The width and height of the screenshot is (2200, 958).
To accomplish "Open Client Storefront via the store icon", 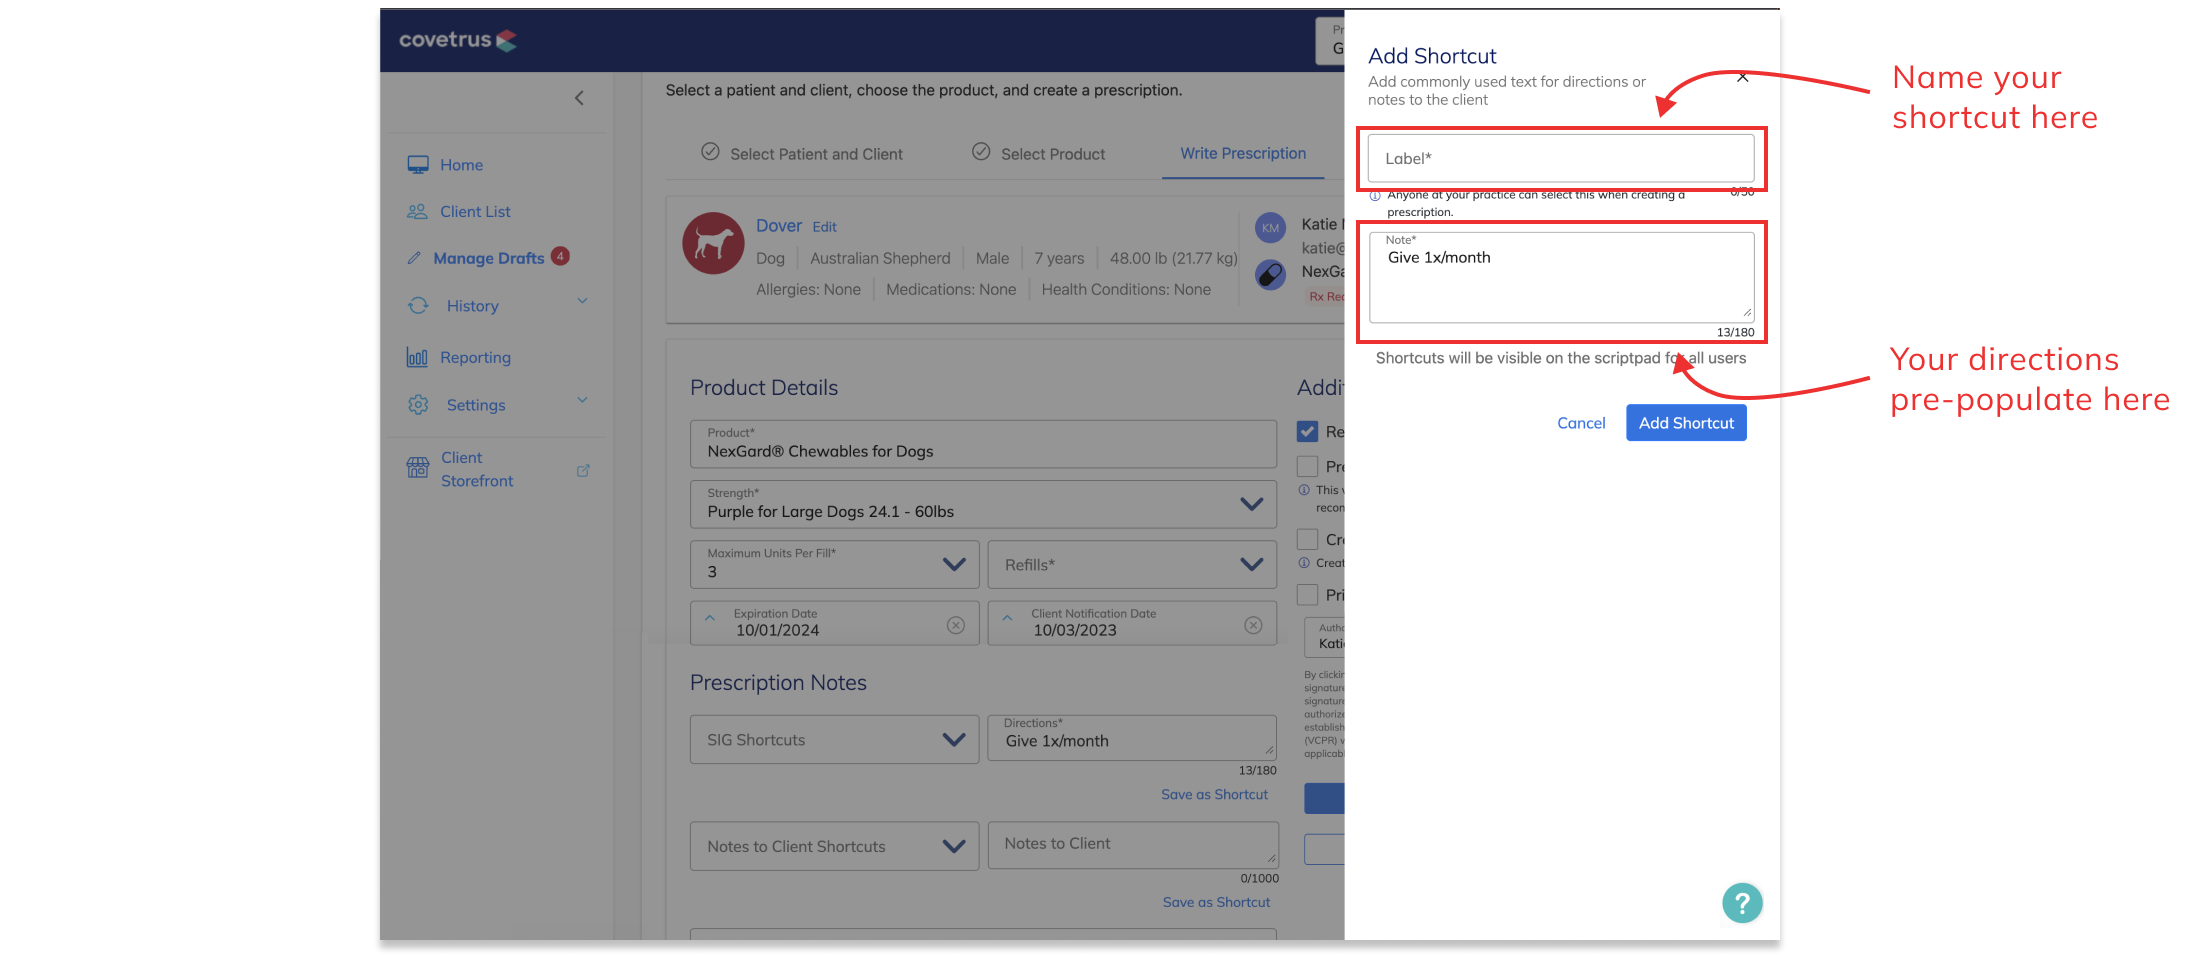I will click(x=417, y=466).
